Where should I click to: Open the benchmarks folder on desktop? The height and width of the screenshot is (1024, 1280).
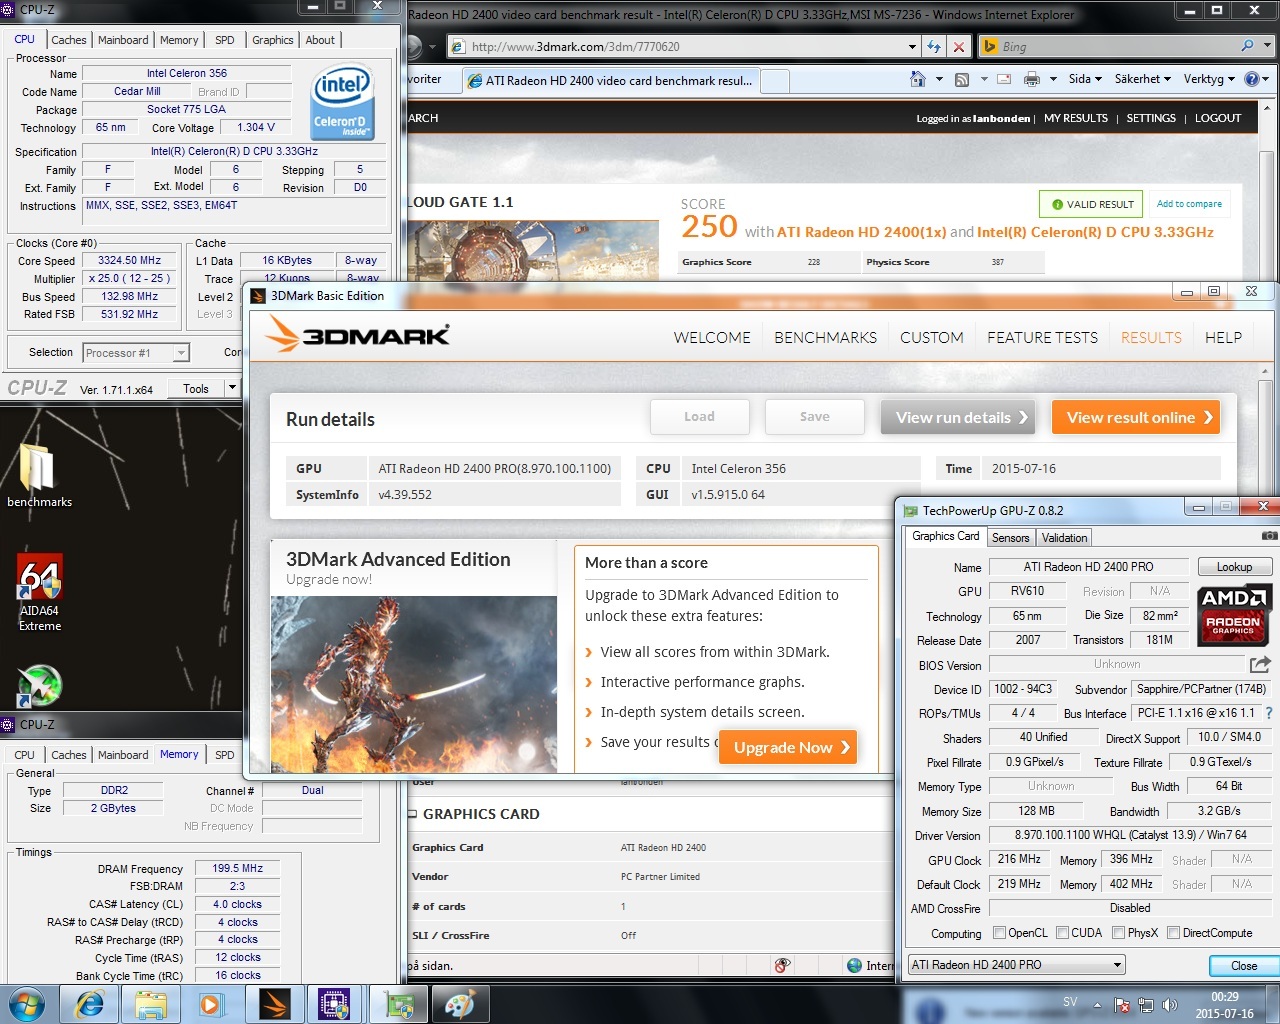pos(38,474)
